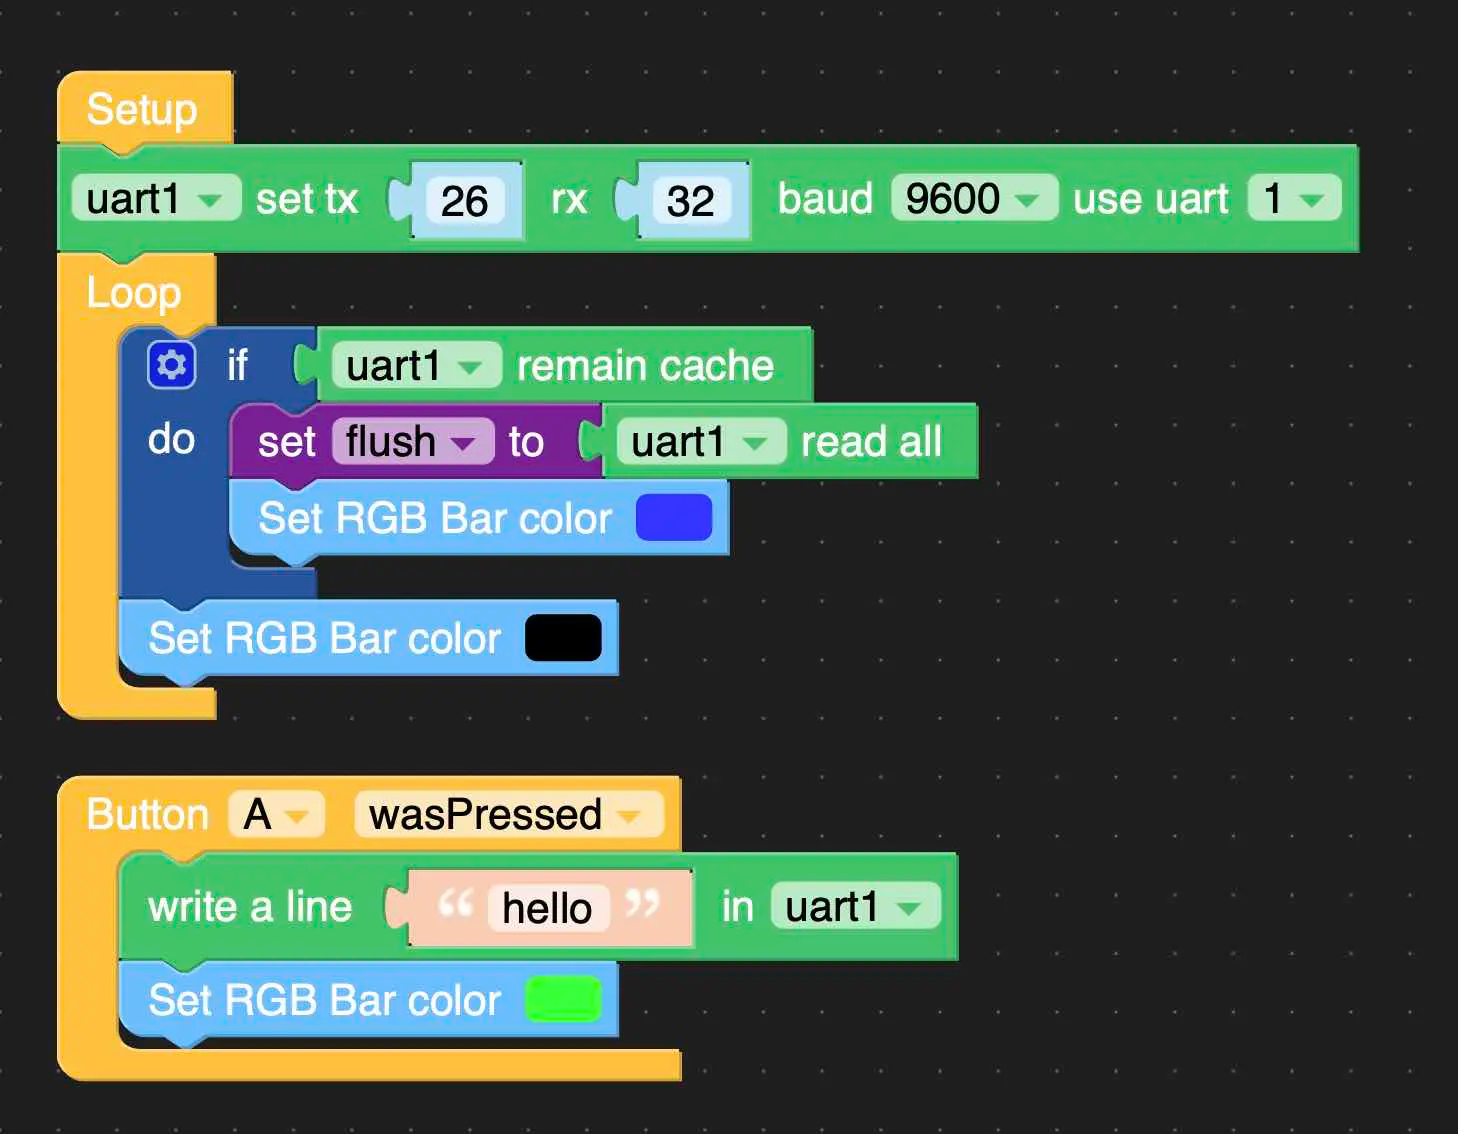This screenshot has width=1458, height=1134.
Task: Open the flush variable dropdown
Action: [x=412, y=441]
